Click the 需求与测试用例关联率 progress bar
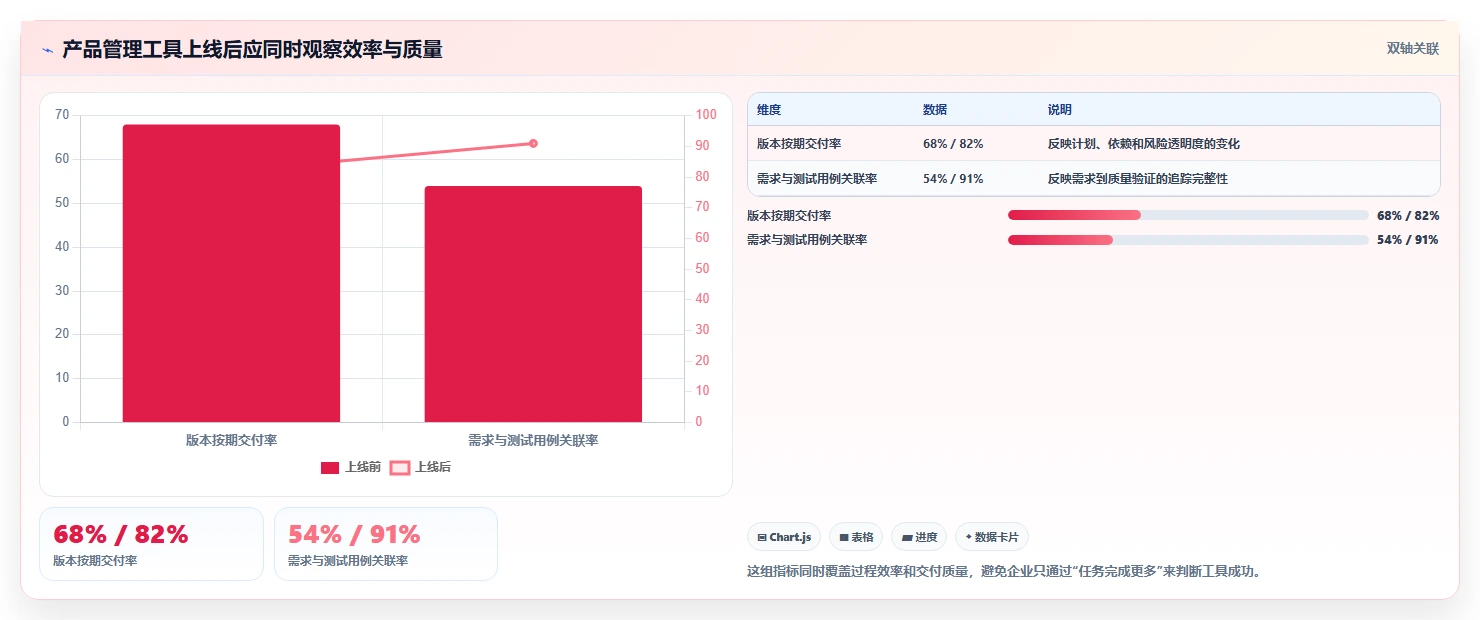Image resolution: width=1480 pixels, height=620 pixels. pyautogui.click(x=1188, y=240)
